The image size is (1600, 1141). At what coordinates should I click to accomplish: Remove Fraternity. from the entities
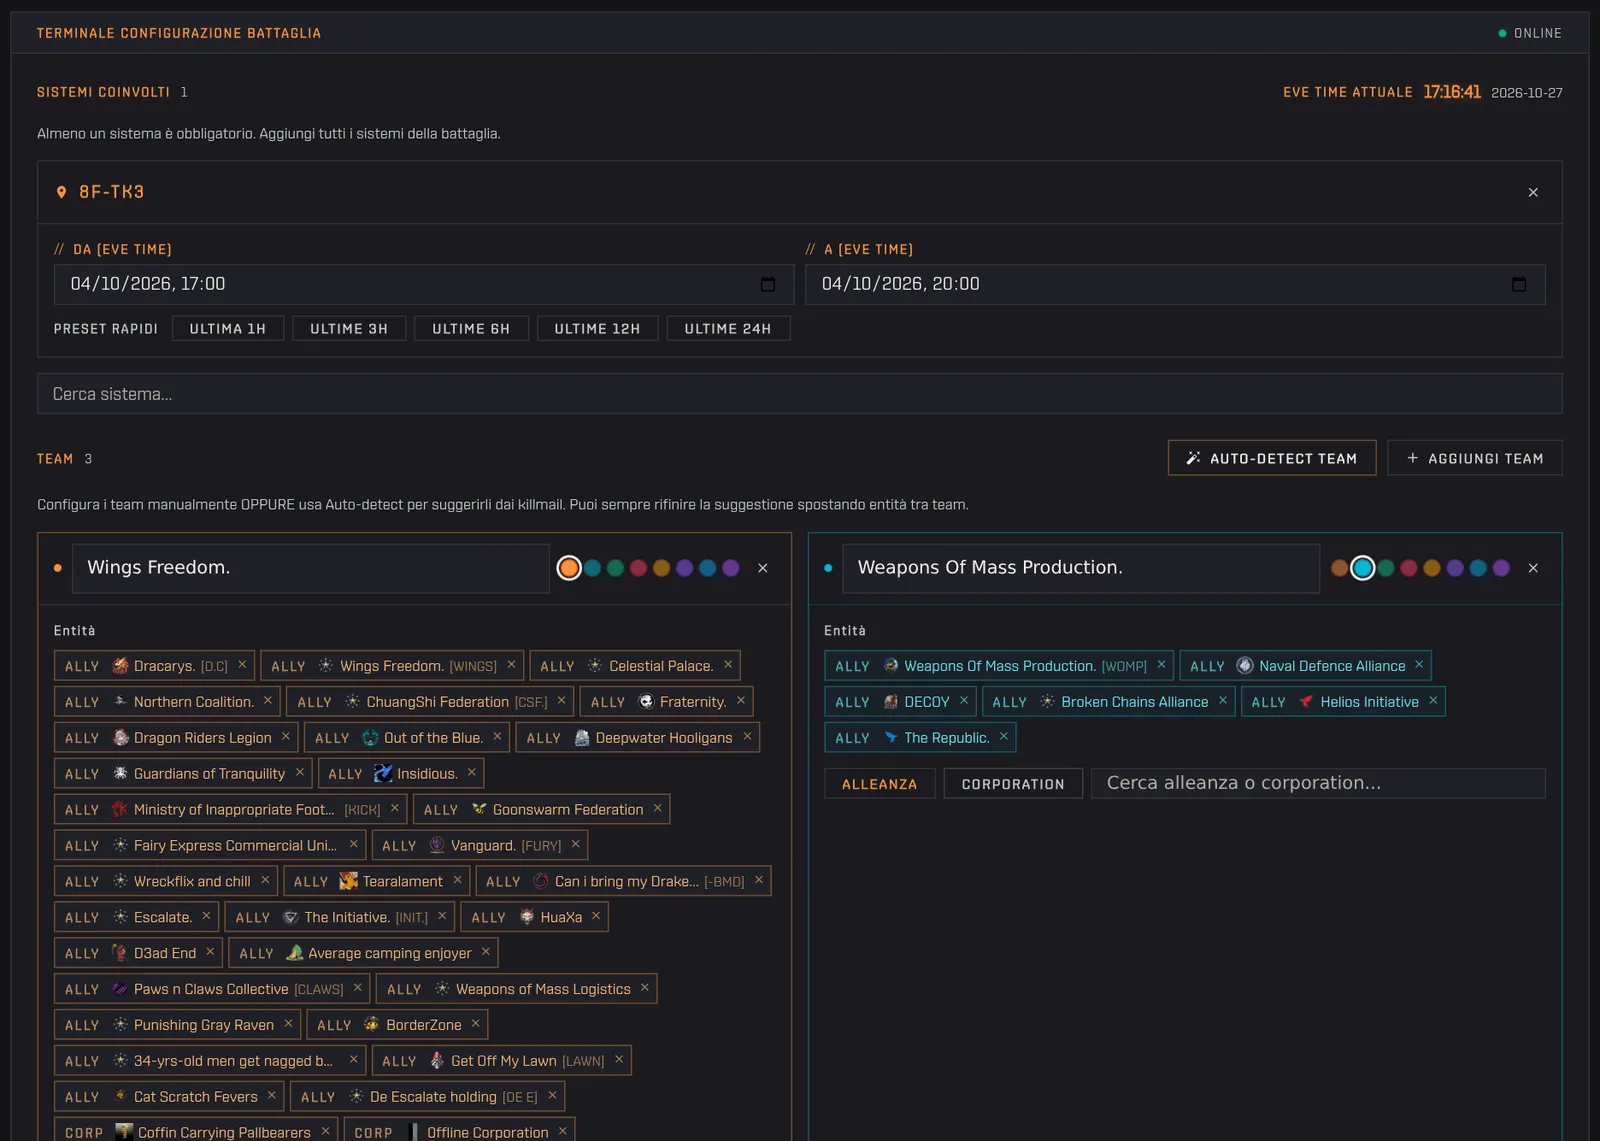click(x=741, y=701)
